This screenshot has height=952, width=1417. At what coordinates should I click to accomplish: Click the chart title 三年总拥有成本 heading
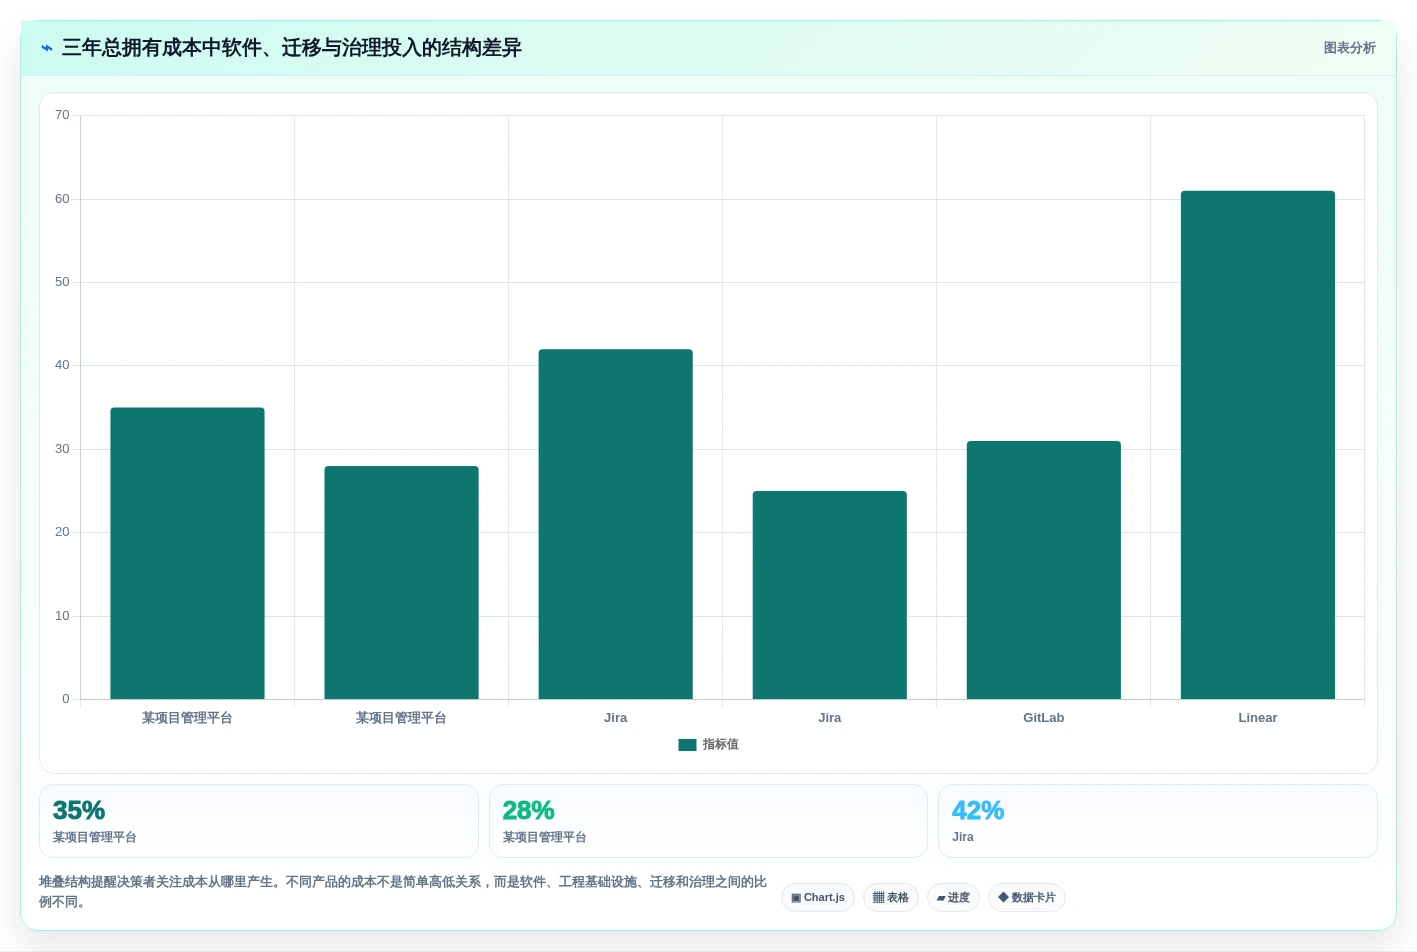pos(292,48)
